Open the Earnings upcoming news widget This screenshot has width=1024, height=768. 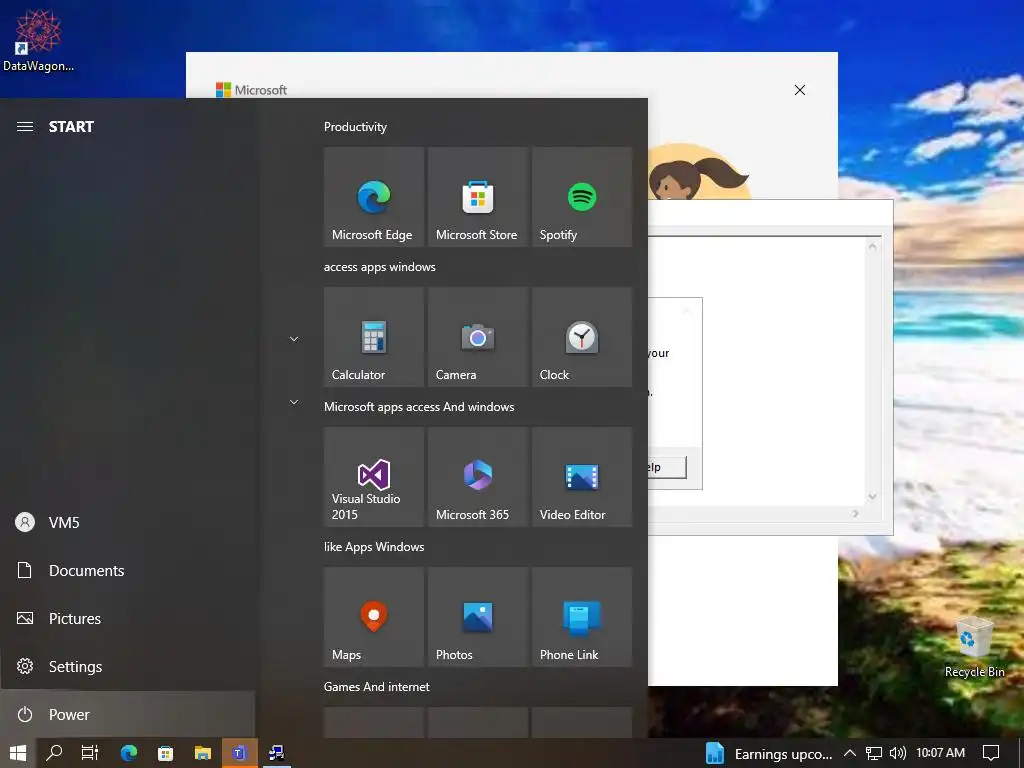pos(769,754)
